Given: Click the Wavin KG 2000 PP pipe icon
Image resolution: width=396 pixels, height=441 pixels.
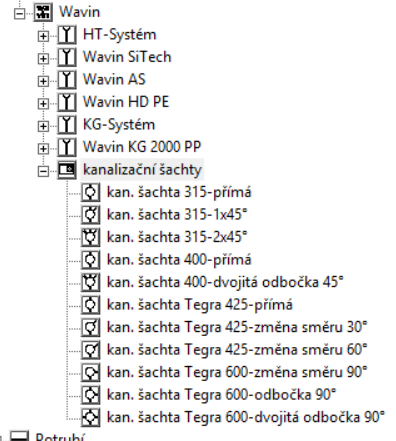Looking at the screenshot, I should 67,147.
